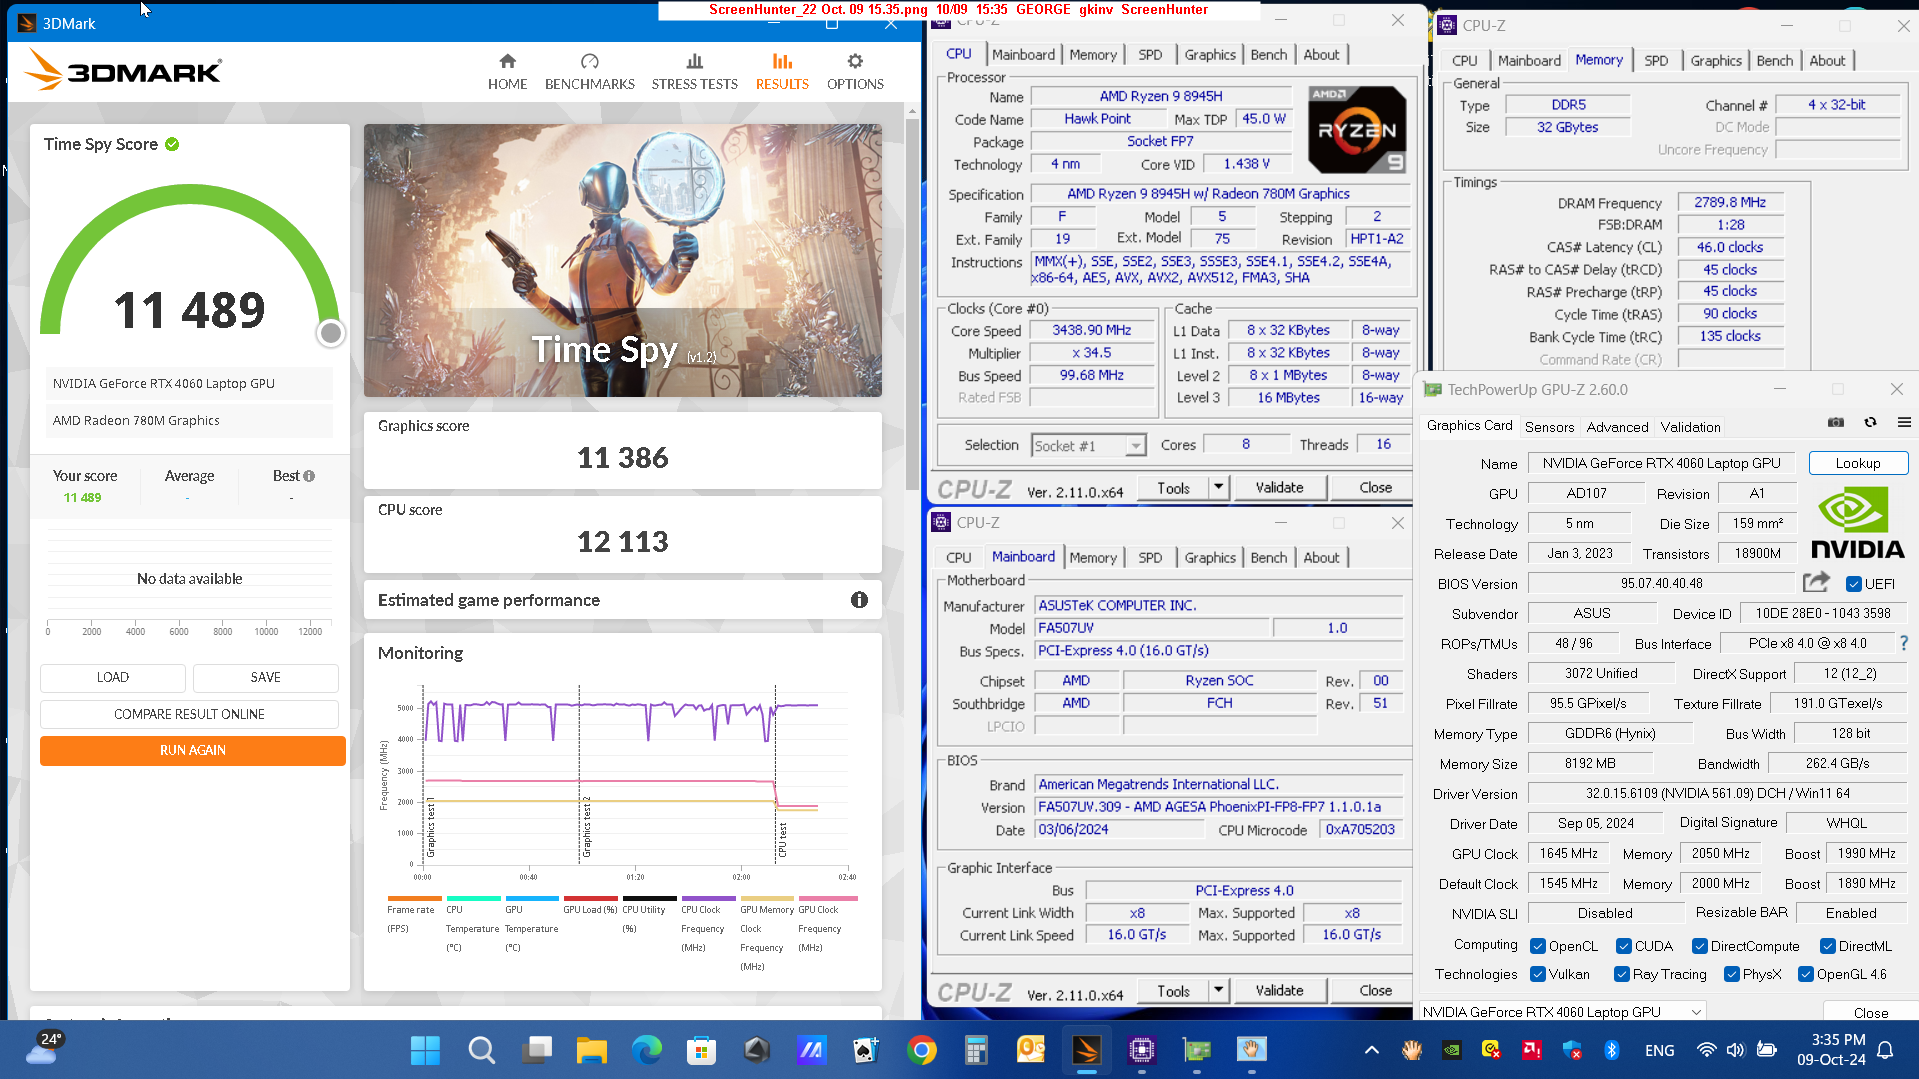Screen dimensions: 1919x1079
Task: Open GPU-Z hamburger menu
Action: [x=1904, y=423]
